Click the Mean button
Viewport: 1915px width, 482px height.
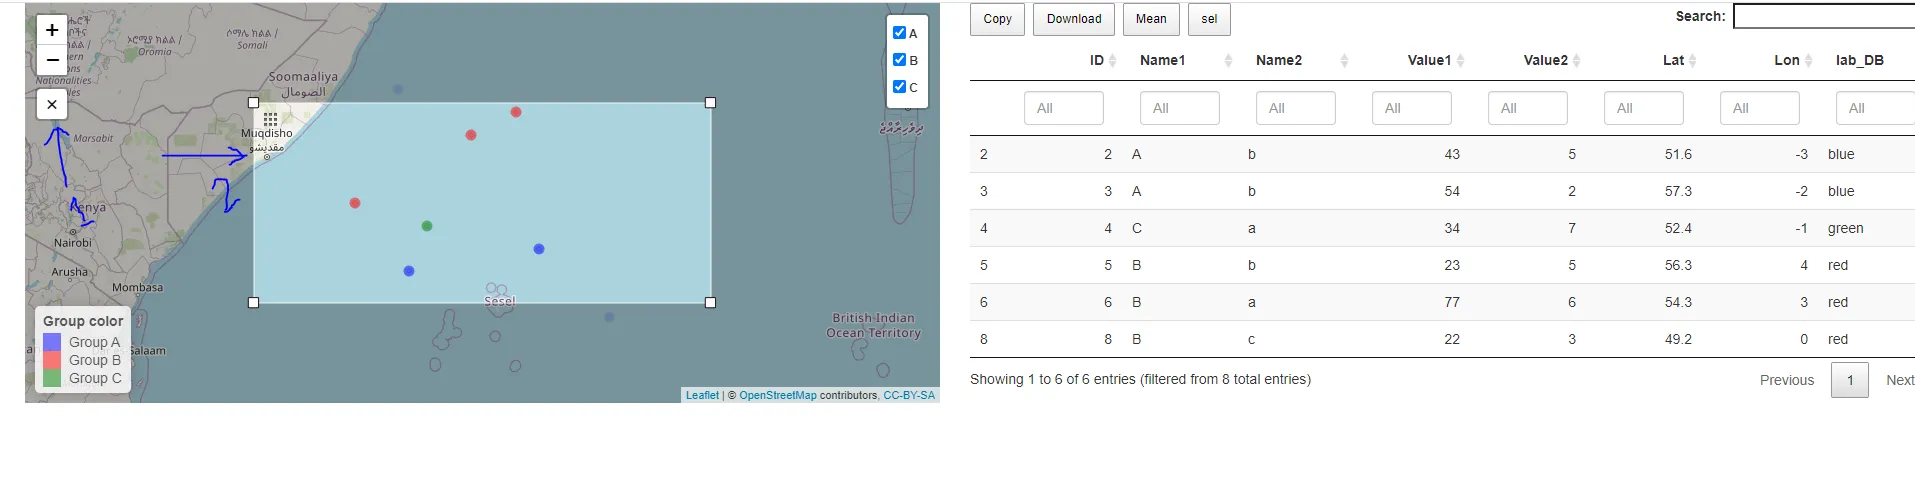tap(1151, 19)
